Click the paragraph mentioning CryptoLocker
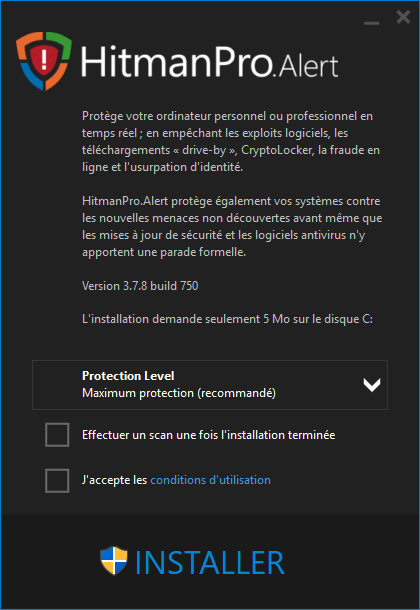Viewport: 420px width, 610px height. coord(231,142)
